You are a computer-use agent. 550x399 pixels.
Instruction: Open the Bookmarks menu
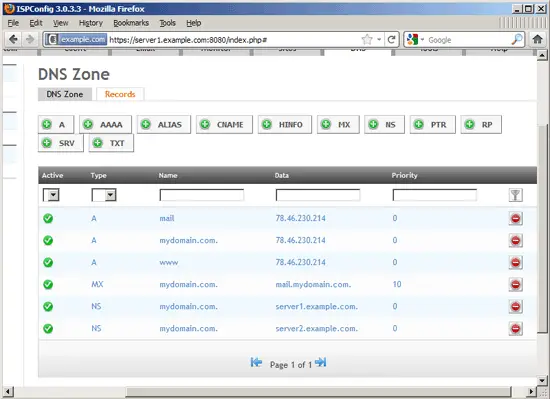(x=131, y=23)
